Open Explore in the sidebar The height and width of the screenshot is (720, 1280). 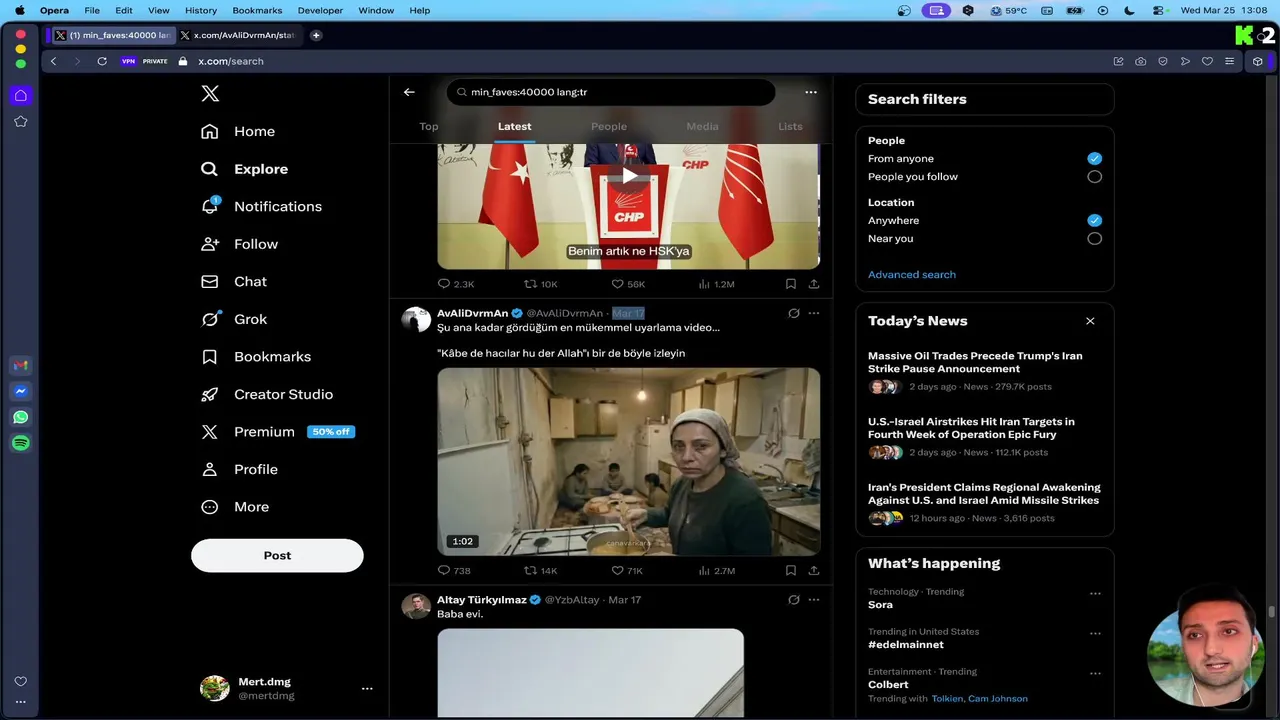[244, 169]
